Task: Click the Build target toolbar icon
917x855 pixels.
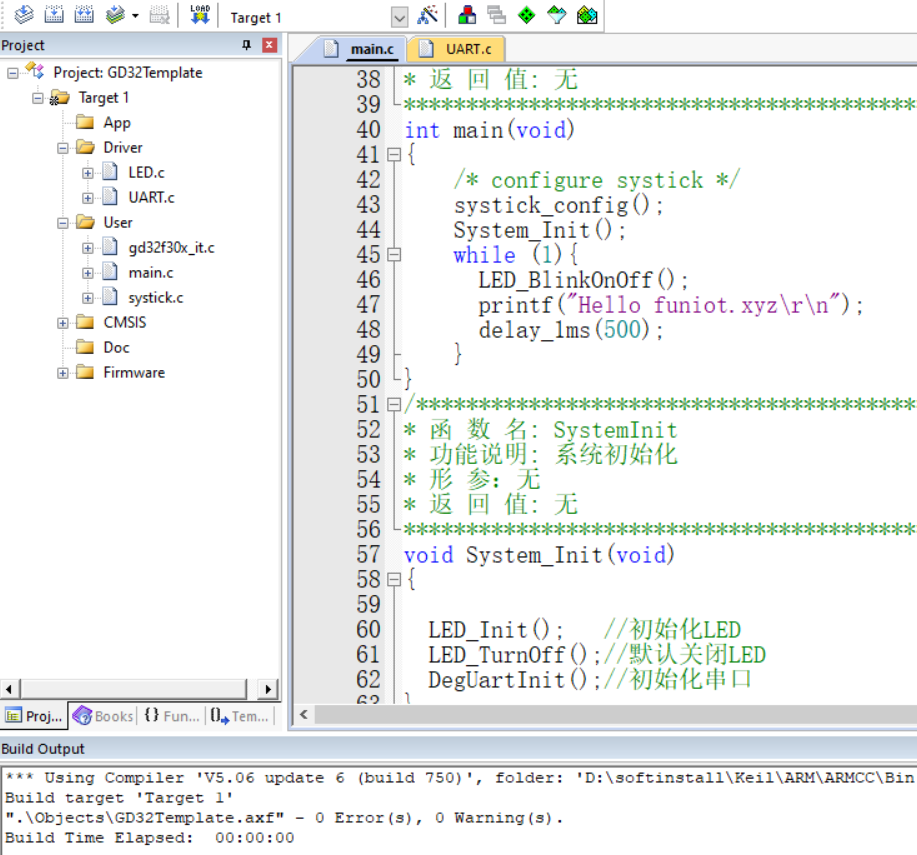Action: pyautogui.click(x=54, y=14)
